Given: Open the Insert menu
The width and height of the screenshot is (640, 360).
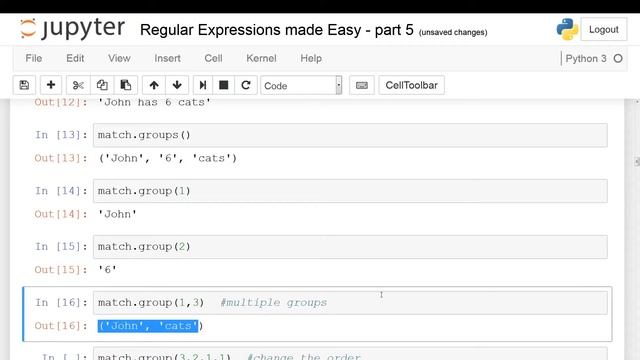Looking at the screenshot, I should point(167,58).
